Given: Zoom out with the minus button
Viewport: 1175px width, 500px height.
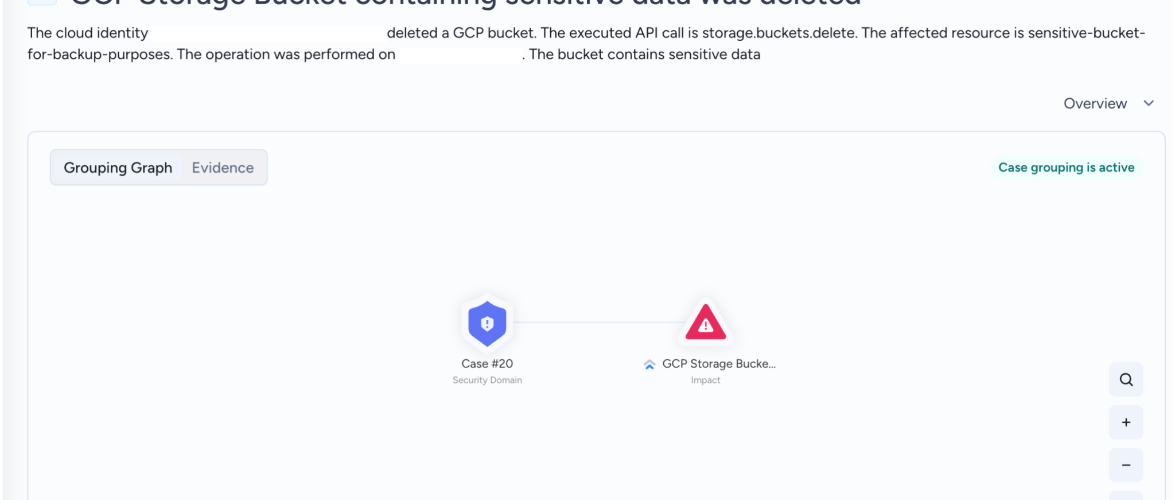Looking at the screenshot, I should coord(1126,465).
